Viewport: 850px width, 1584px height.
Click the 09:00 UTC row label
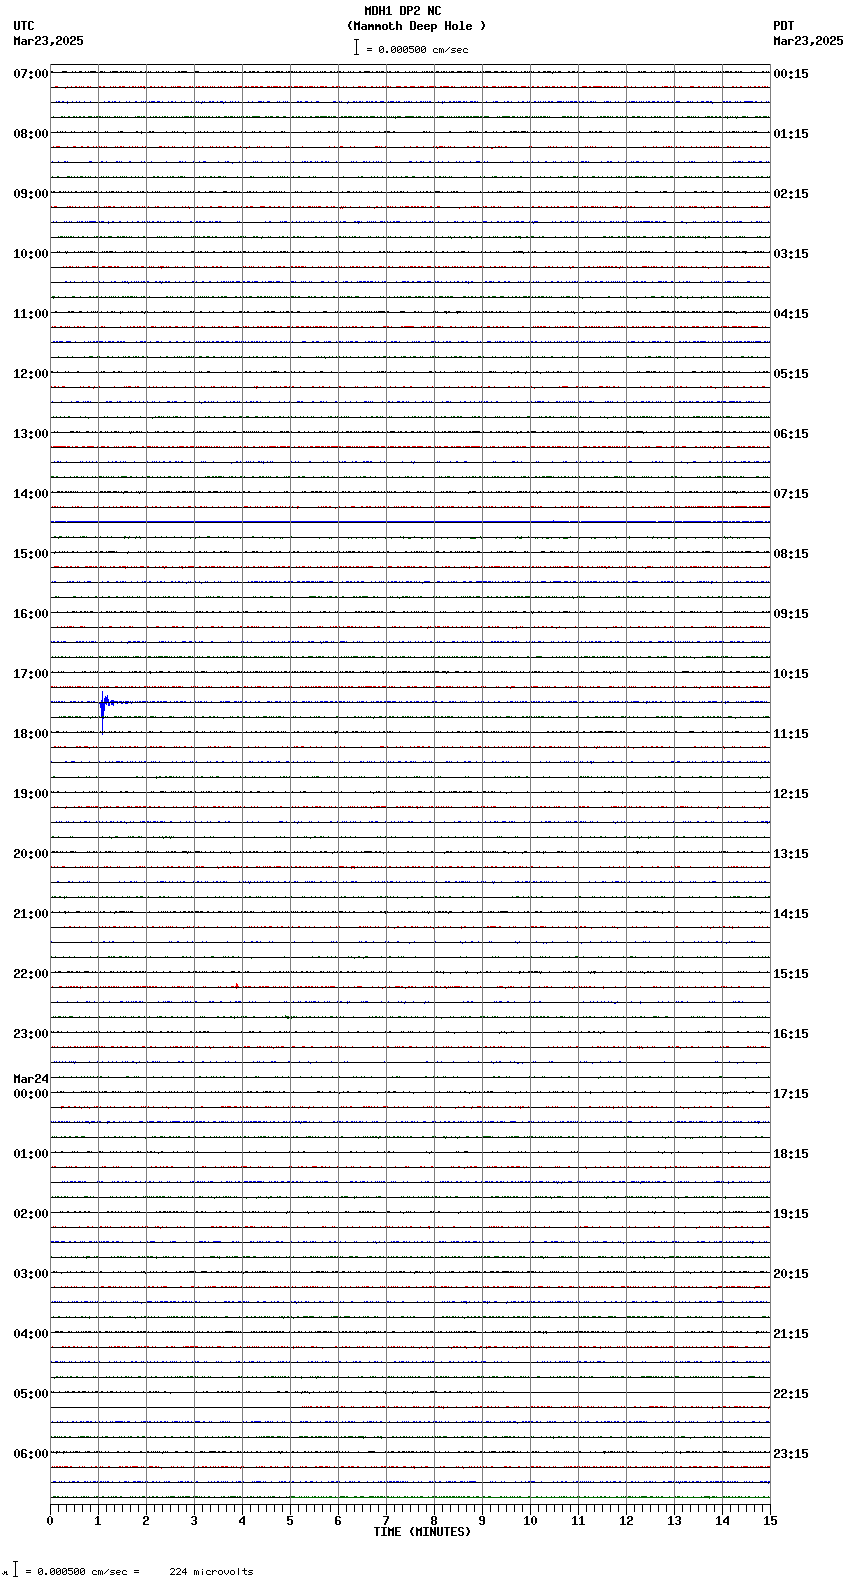pos(31,194)
